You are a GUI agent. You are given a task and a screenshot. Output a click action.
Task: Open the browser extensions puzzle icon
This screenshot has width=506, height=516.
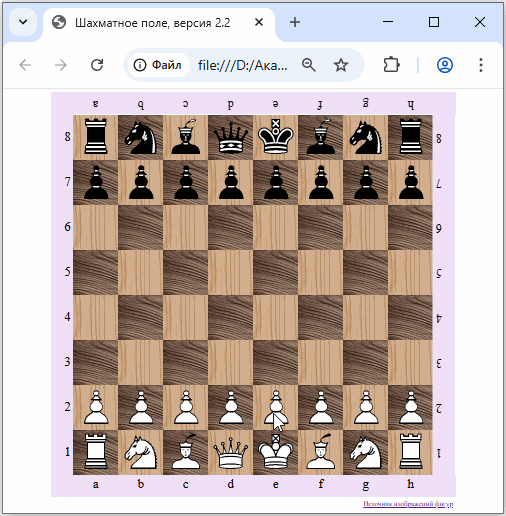pyautogui.click(x=391, y=65)
